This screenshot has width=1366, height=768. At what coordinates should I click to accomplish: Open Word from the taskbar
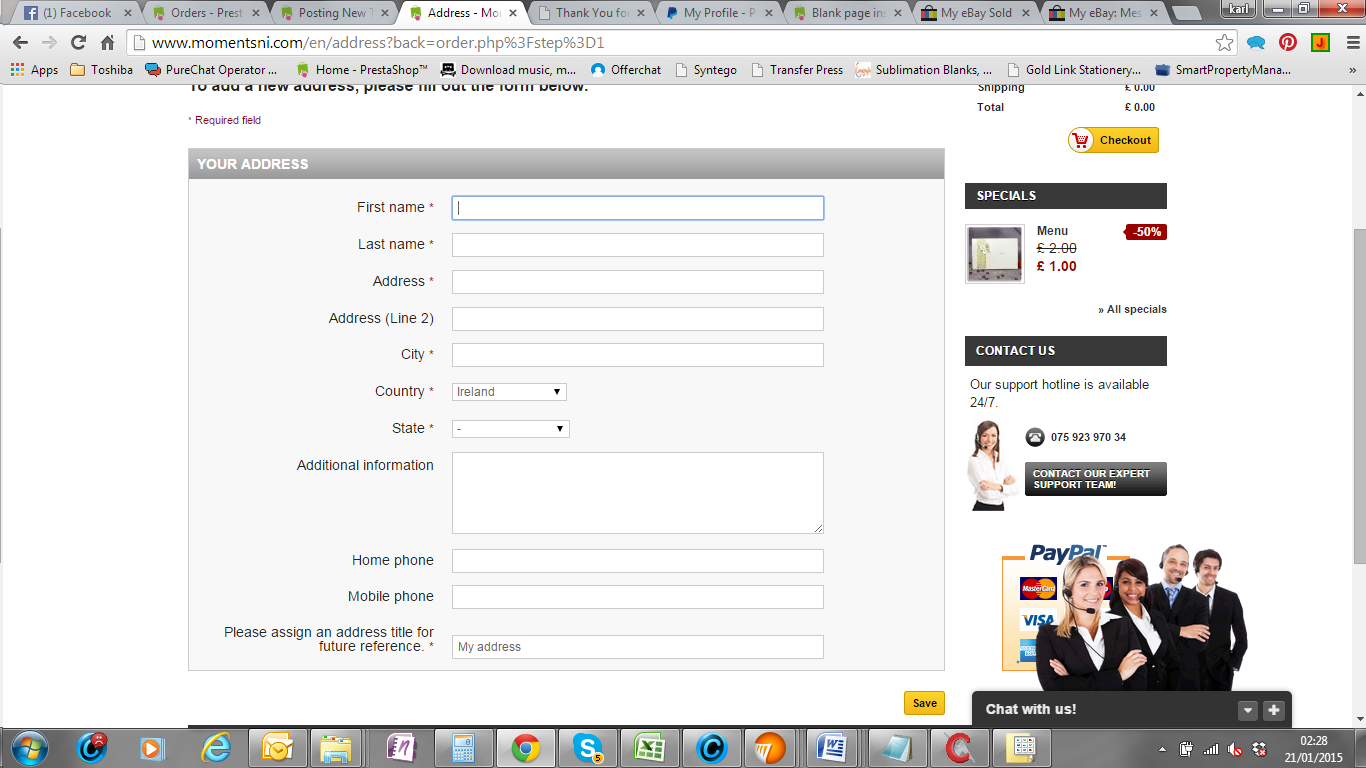coord(832,748)
